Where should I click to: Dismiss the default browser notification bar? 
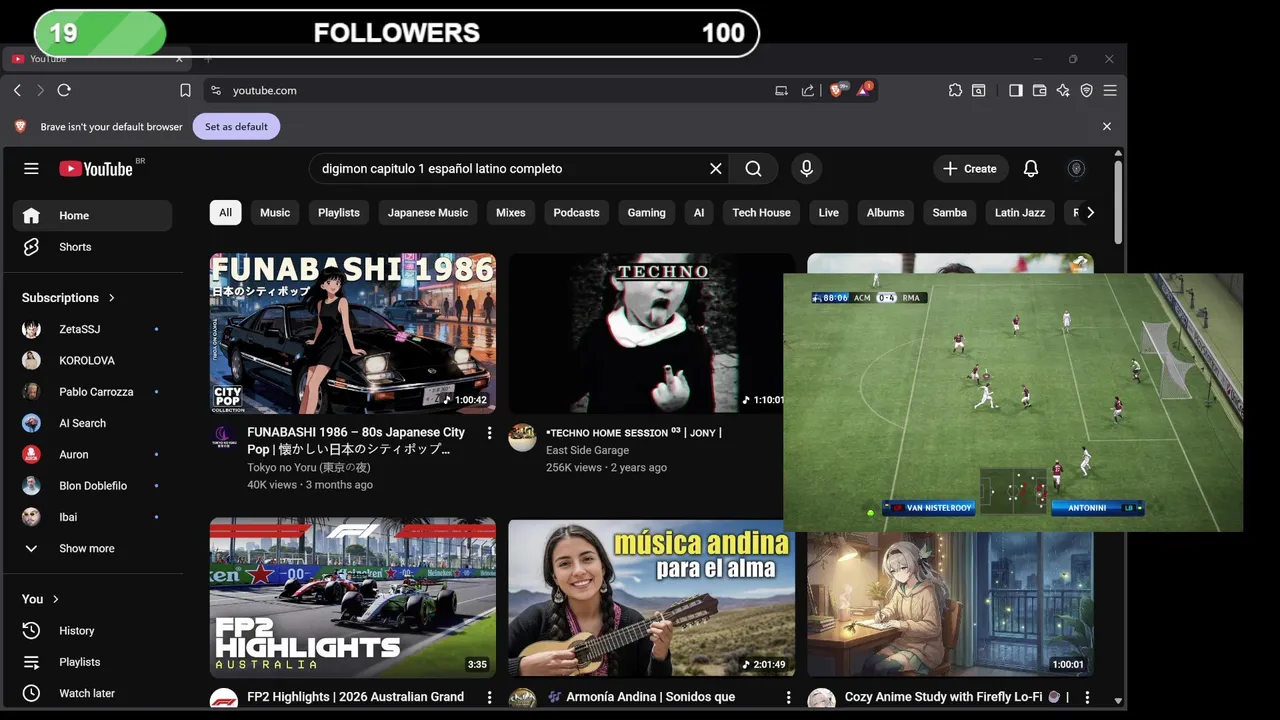1107,127
